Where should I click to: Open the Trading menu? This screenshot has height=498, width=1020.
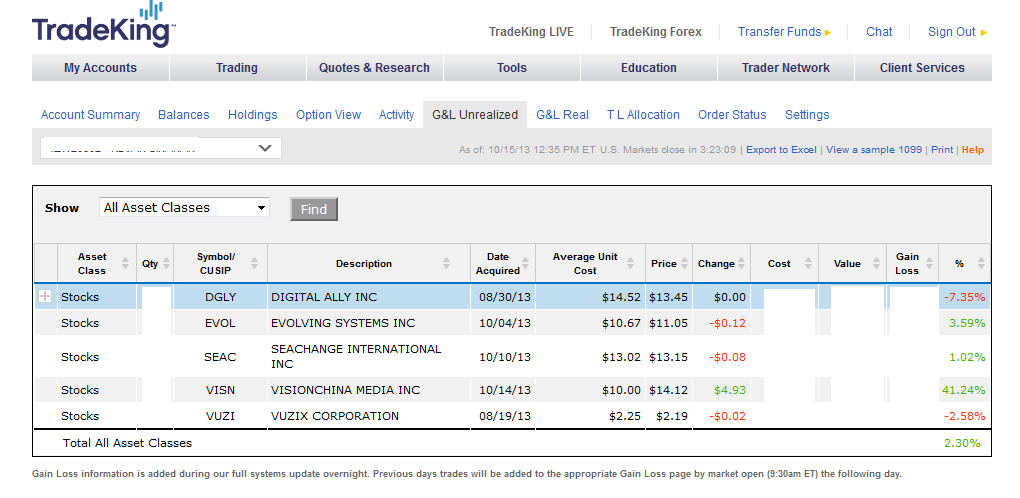click(237, 68)
